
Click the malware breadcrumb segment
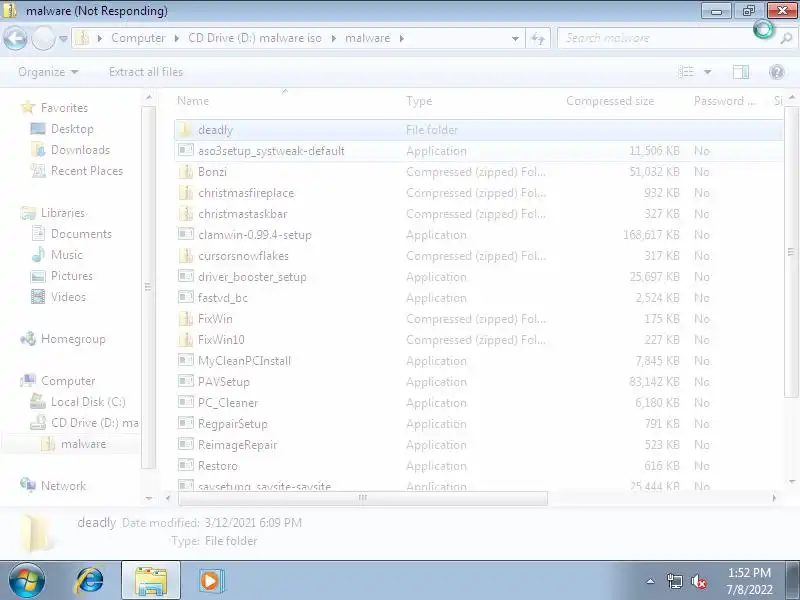(367, 38)
